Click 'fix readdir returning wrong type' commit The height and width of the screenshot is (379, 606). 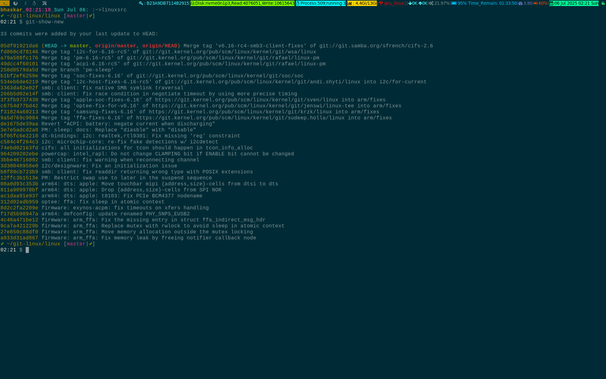[x=126, y=172]
